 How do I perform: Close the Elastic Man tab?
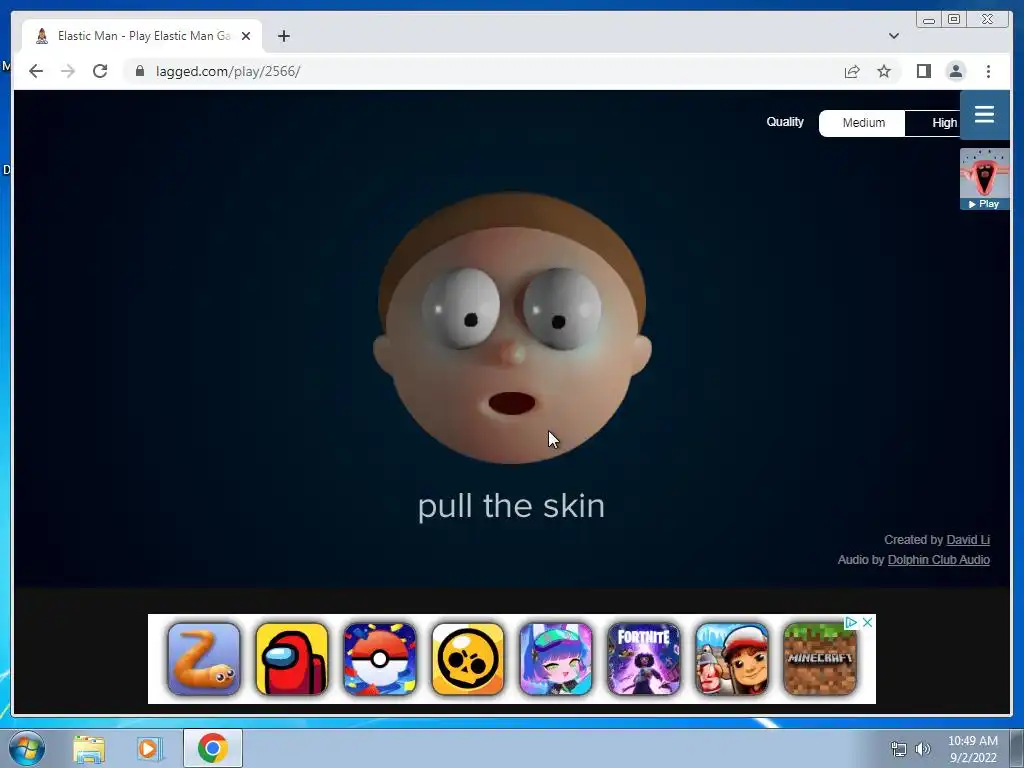tap(246, 36)
